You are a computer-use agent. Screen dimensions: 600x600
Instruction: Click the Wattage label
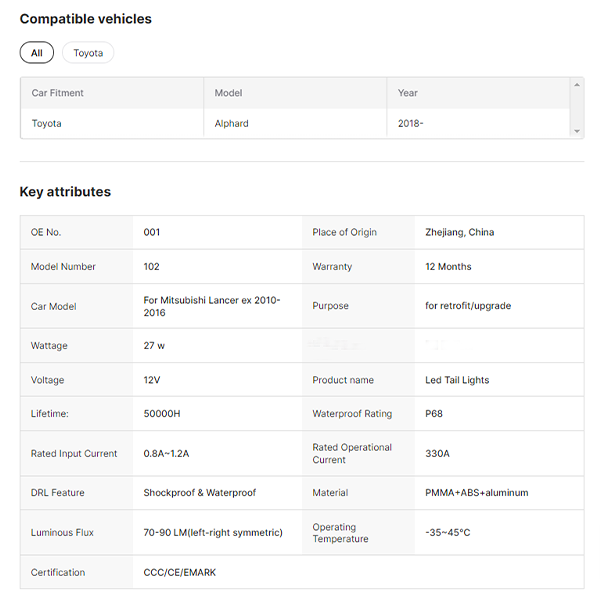click(x=49, y=346)
